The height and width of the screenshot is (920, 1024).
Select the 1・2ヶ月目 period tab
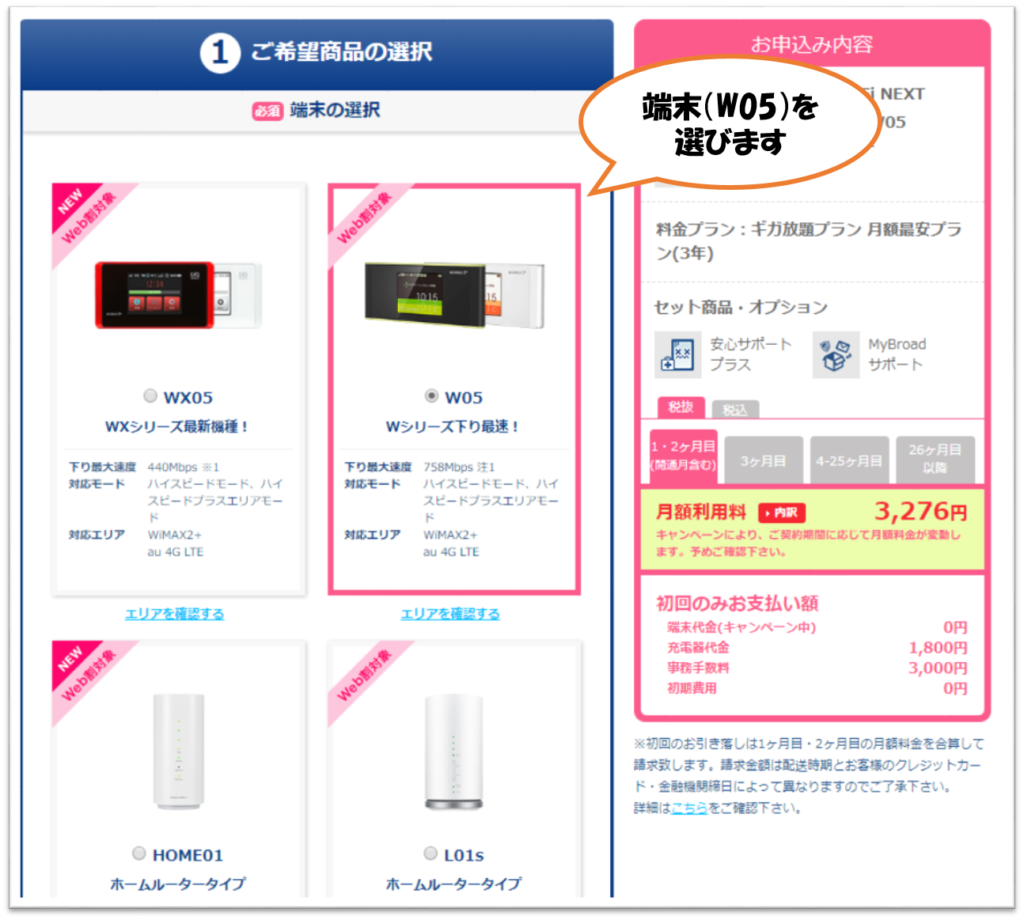[683, 456]
